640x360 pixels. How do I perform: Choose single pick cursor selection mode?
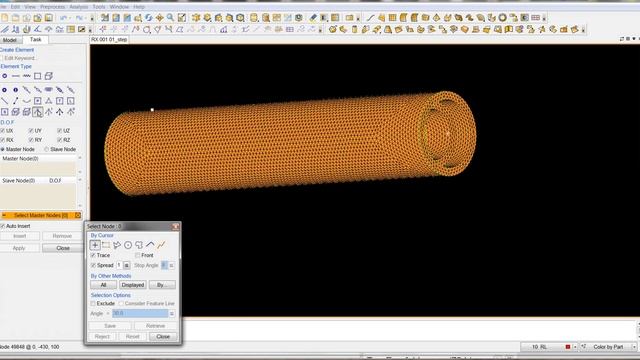click(x=95, y=245)
